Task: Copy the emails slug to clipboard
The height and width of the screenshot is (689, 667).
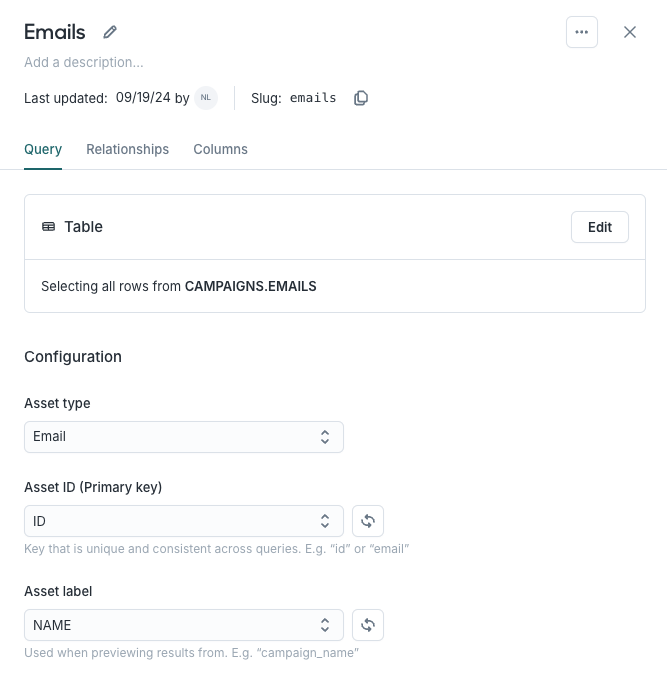Action: point(361,98)
